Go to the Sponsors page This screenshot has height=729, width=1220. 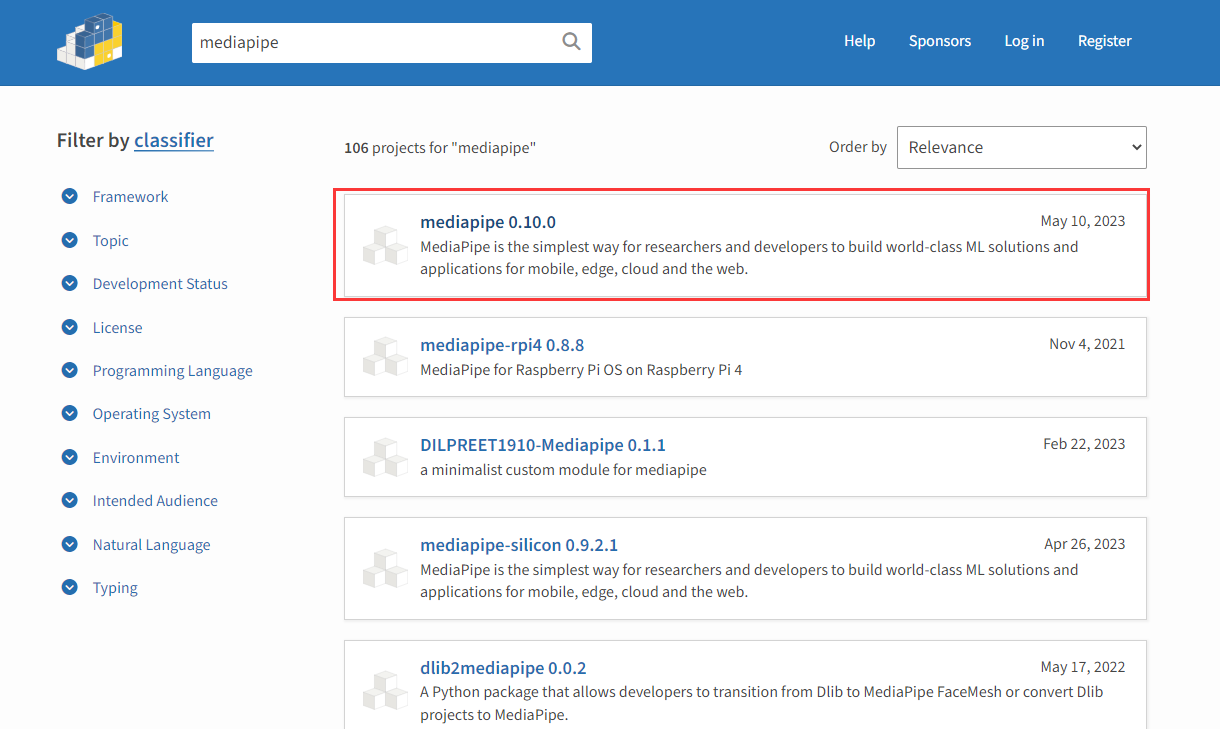click(x=939, y=41)
